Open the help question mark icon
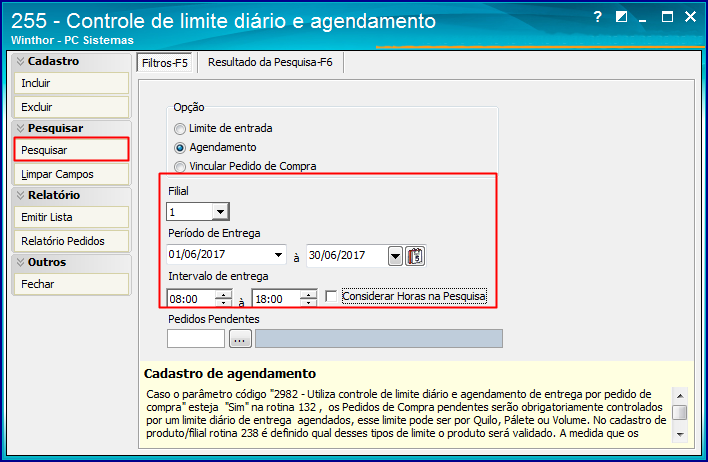This screenshot has width=708, height=462. pyautogui.click(x=597, y=17)
